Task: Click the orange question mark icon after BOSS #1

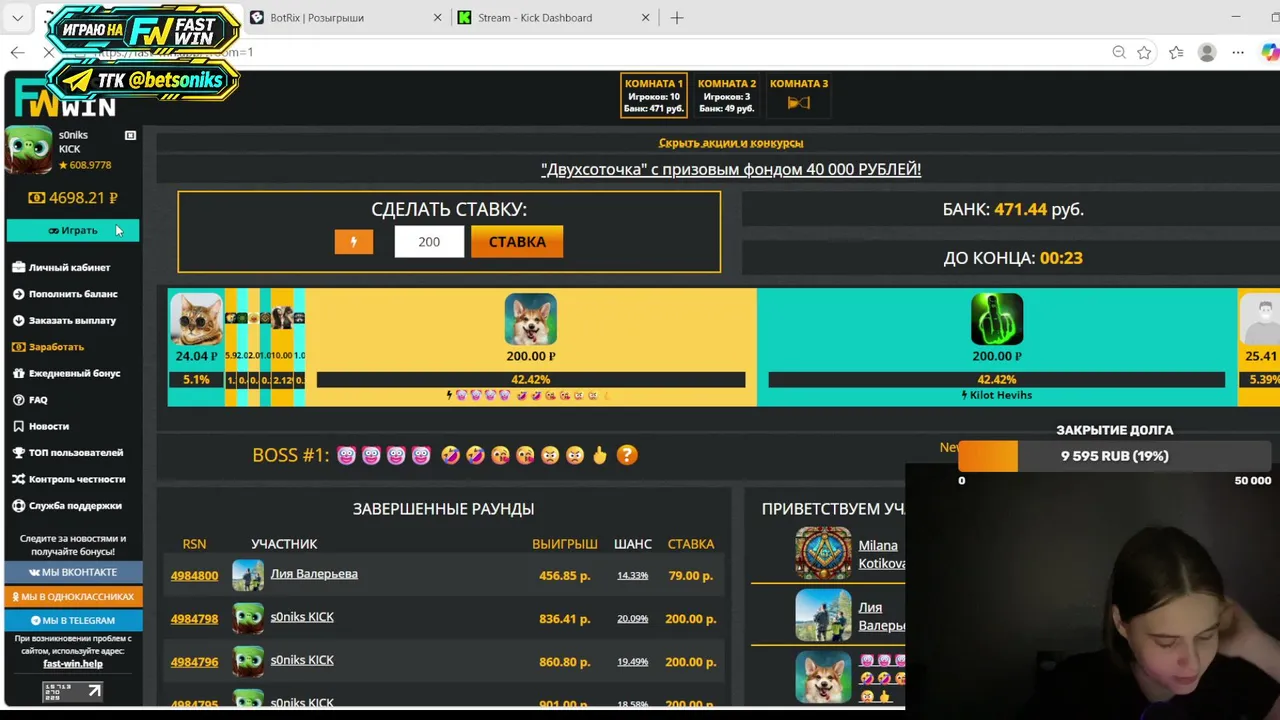Action: (x=627, y=455)
